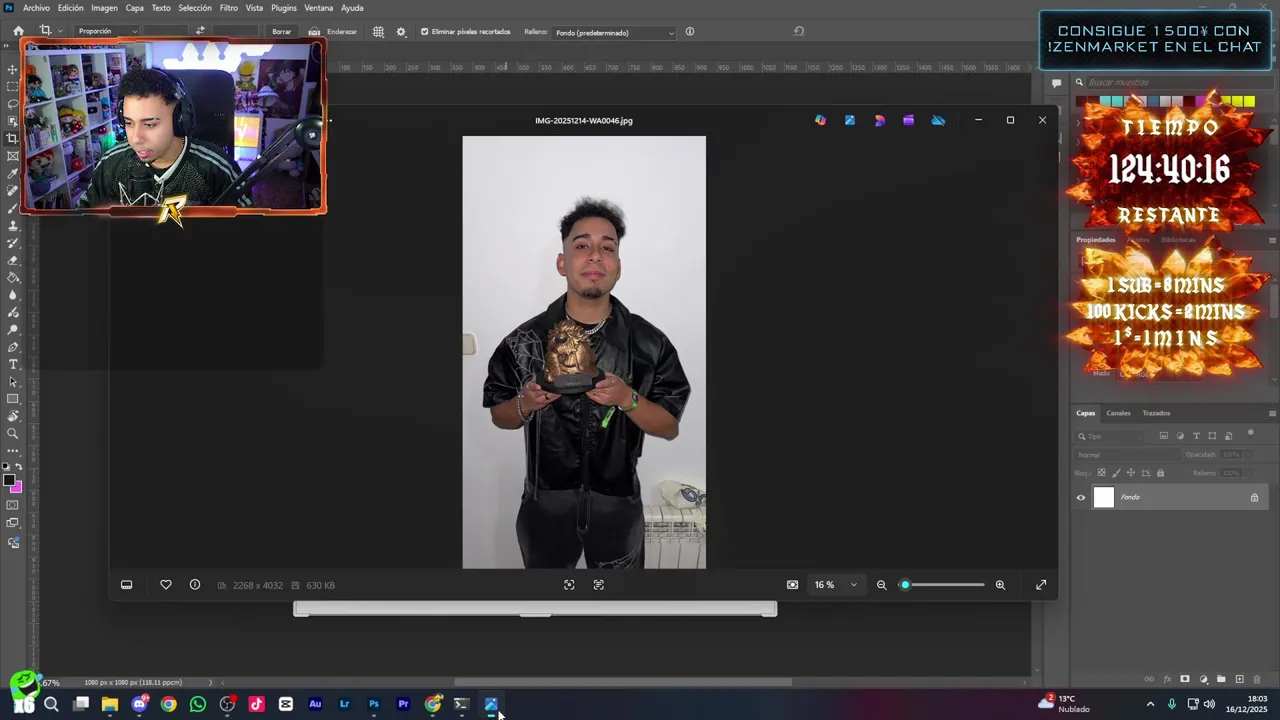Toggle Quick Mask mode
The height and width of the screenshot is (720, 1280).
pyautogui.click(x=13, y=505)
